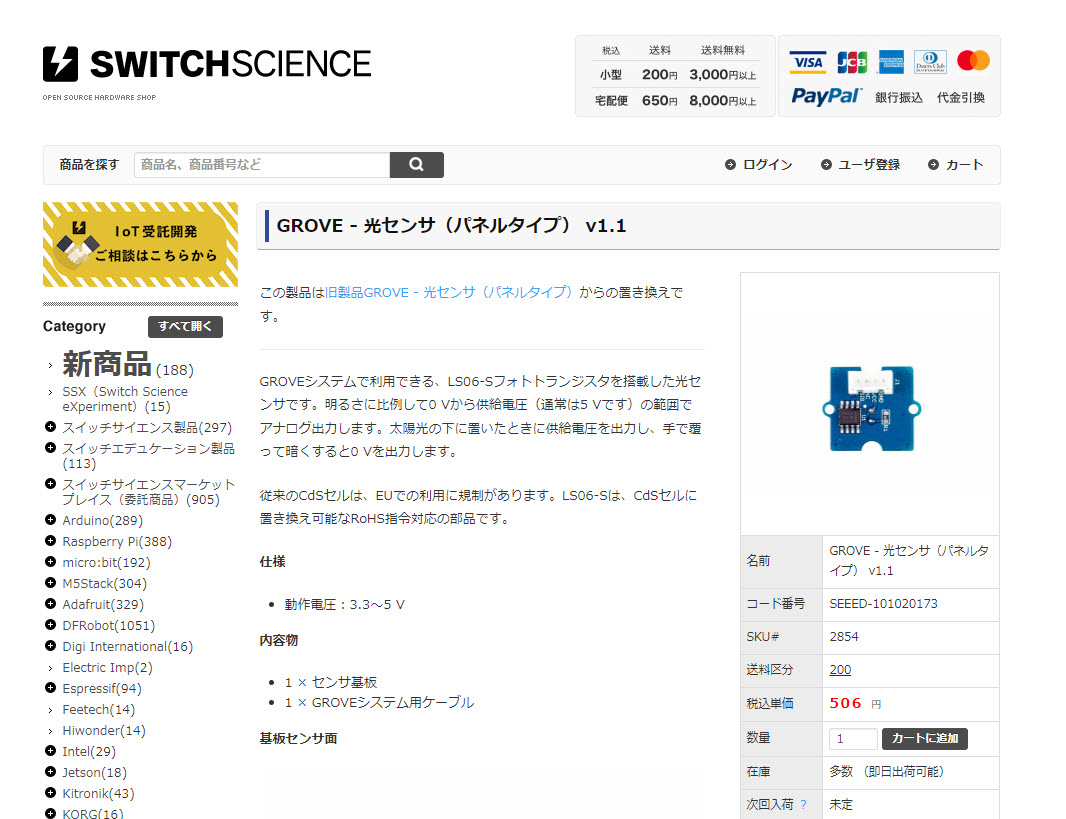Expand the Kitronik category plus icon
The height and width of the screenshot is (819, 1066).
click(50, 793)
